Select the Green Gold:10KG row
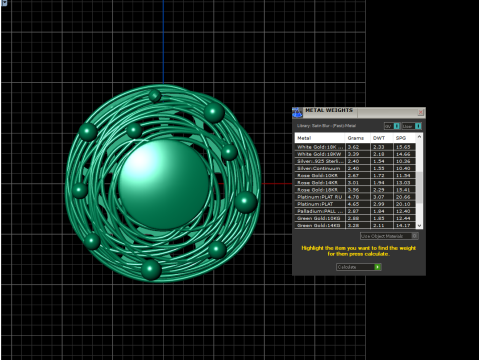Image resolution: width=480 pixels, height=360 pixels. pos(356,218)
